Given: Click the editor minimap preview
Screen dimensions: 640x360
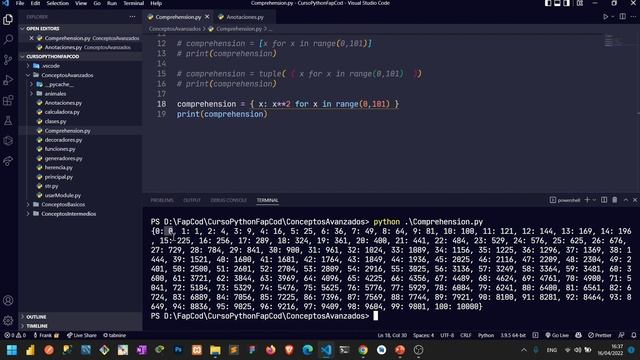Looking at the screenshot, I should 612,41.
